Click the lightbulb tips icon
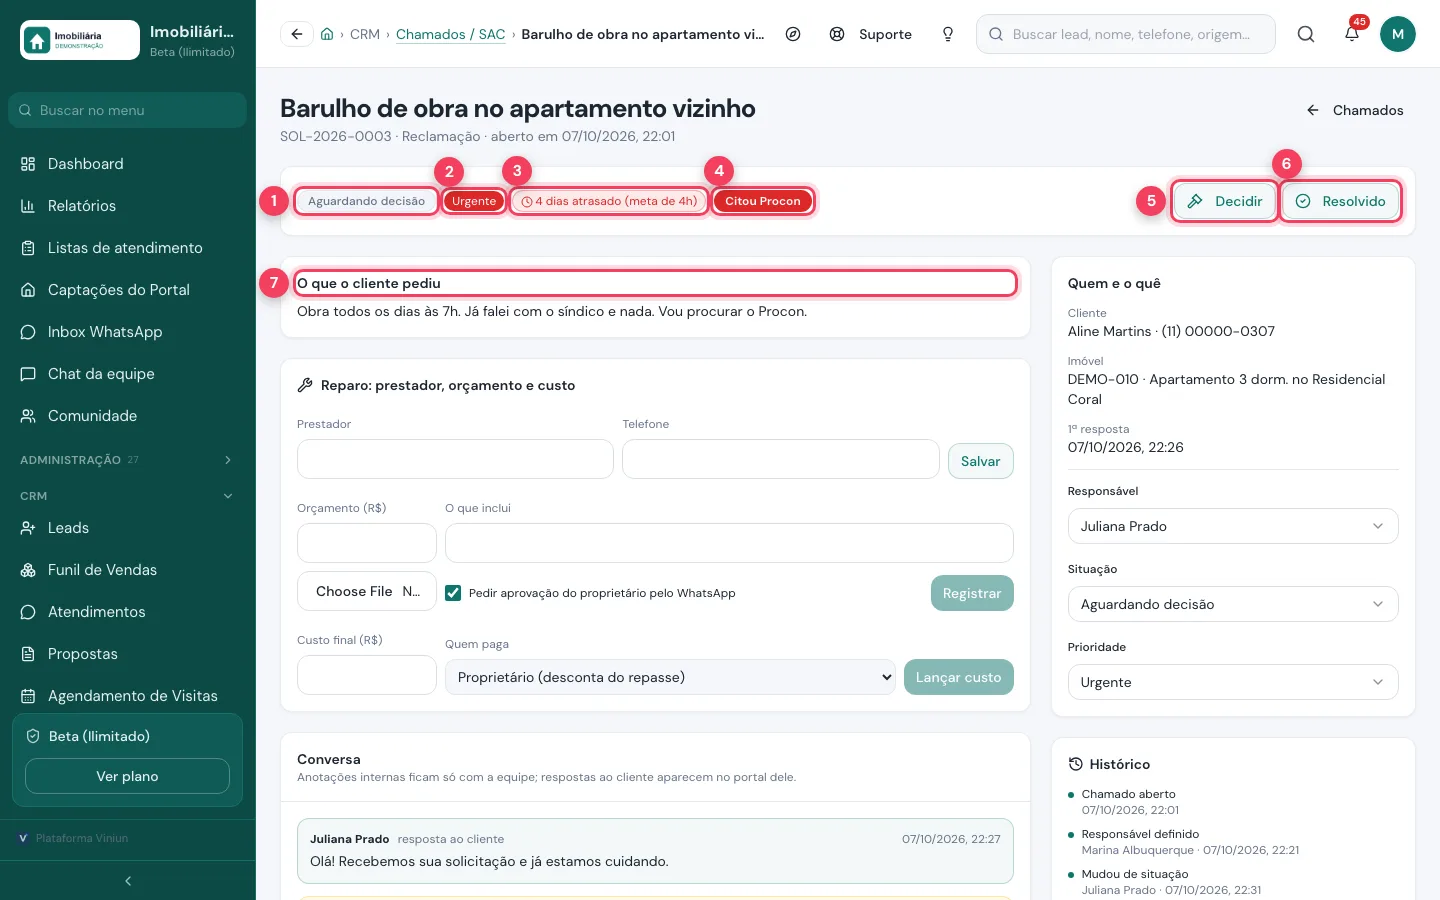This screenshot has width=1440, height=900. [948, 34]
